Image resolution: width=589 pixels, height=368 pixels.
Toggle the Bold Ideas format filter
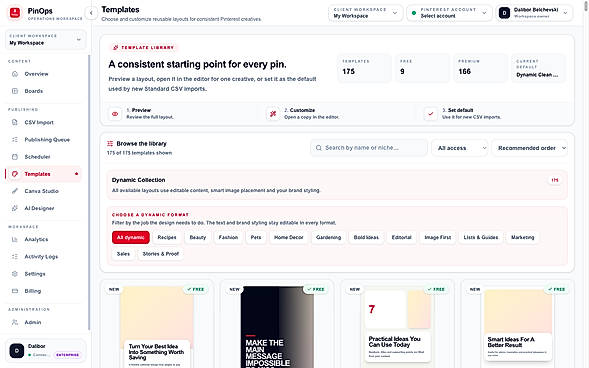(366, 237)
